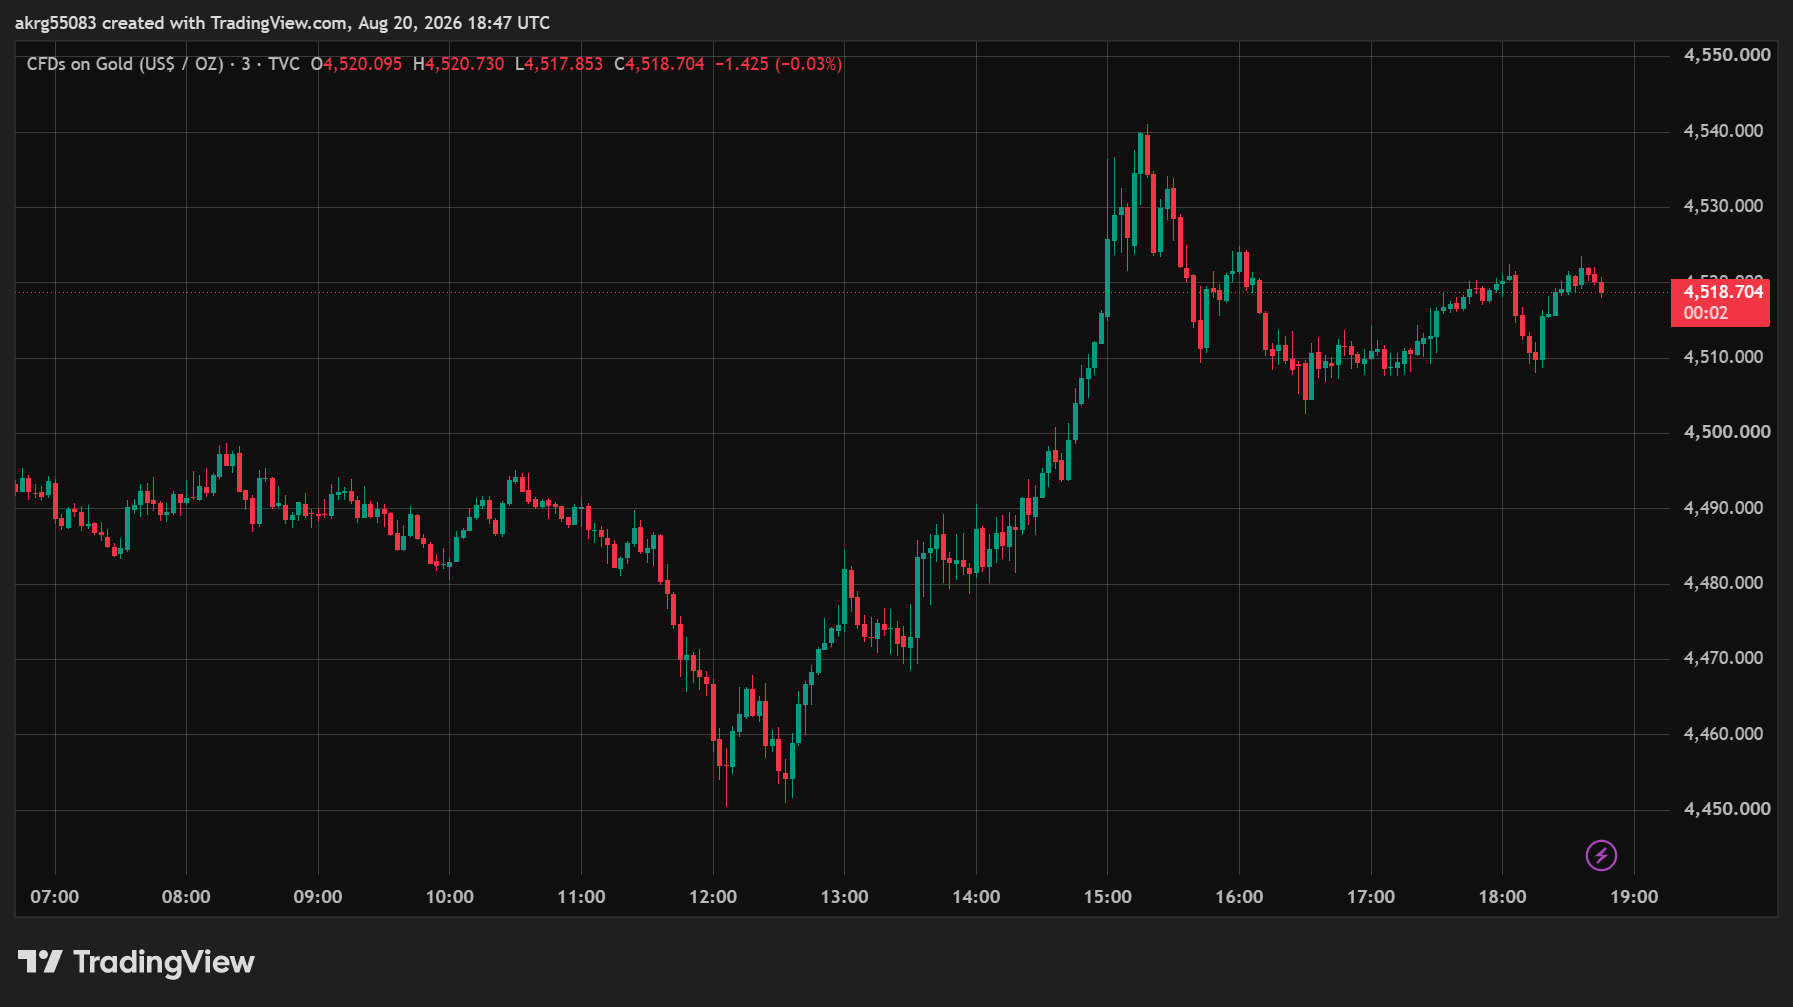Select the CFDs on Gold symbol title
Viewport: 1793px width, 1007px height.
(125, 64)
